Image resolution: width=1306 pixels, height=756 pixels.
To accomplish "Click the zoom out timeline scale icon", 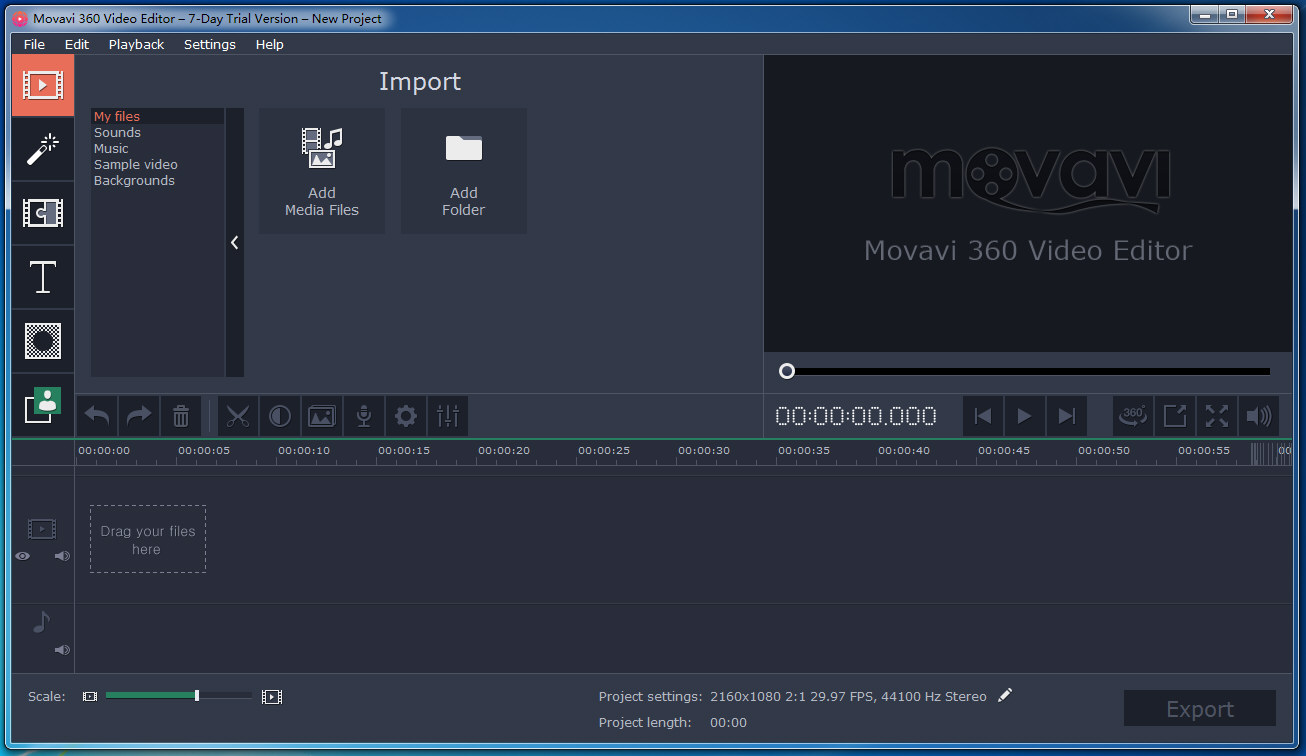I will pyautogui.click(x=90, y=696).
